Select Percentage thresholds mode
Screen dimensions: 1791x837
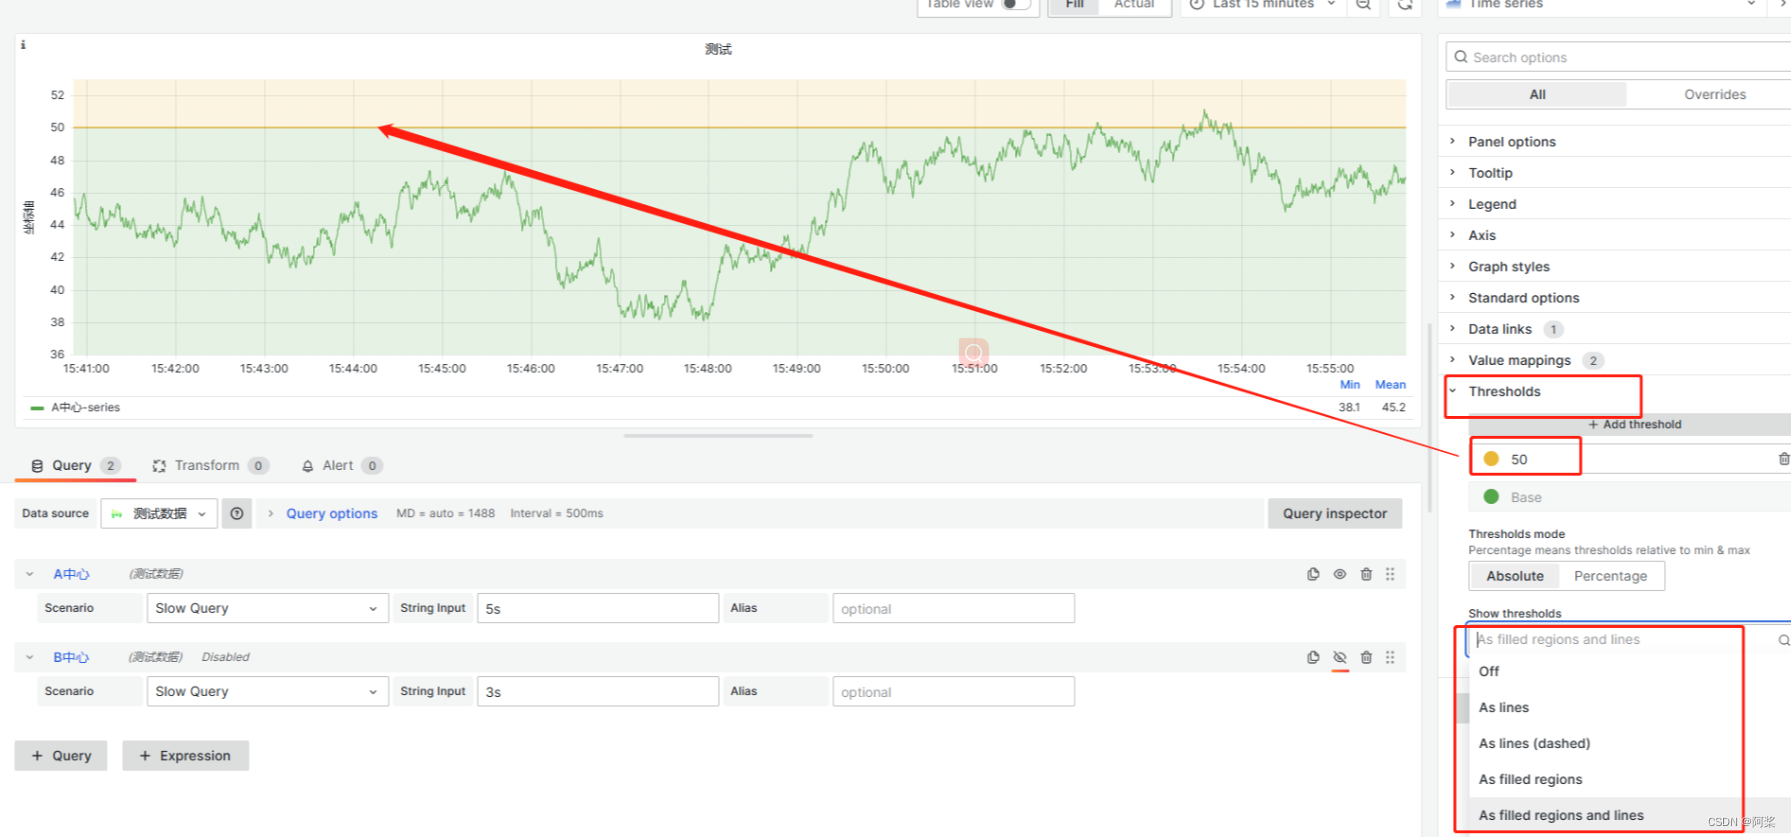(1610, 576)
